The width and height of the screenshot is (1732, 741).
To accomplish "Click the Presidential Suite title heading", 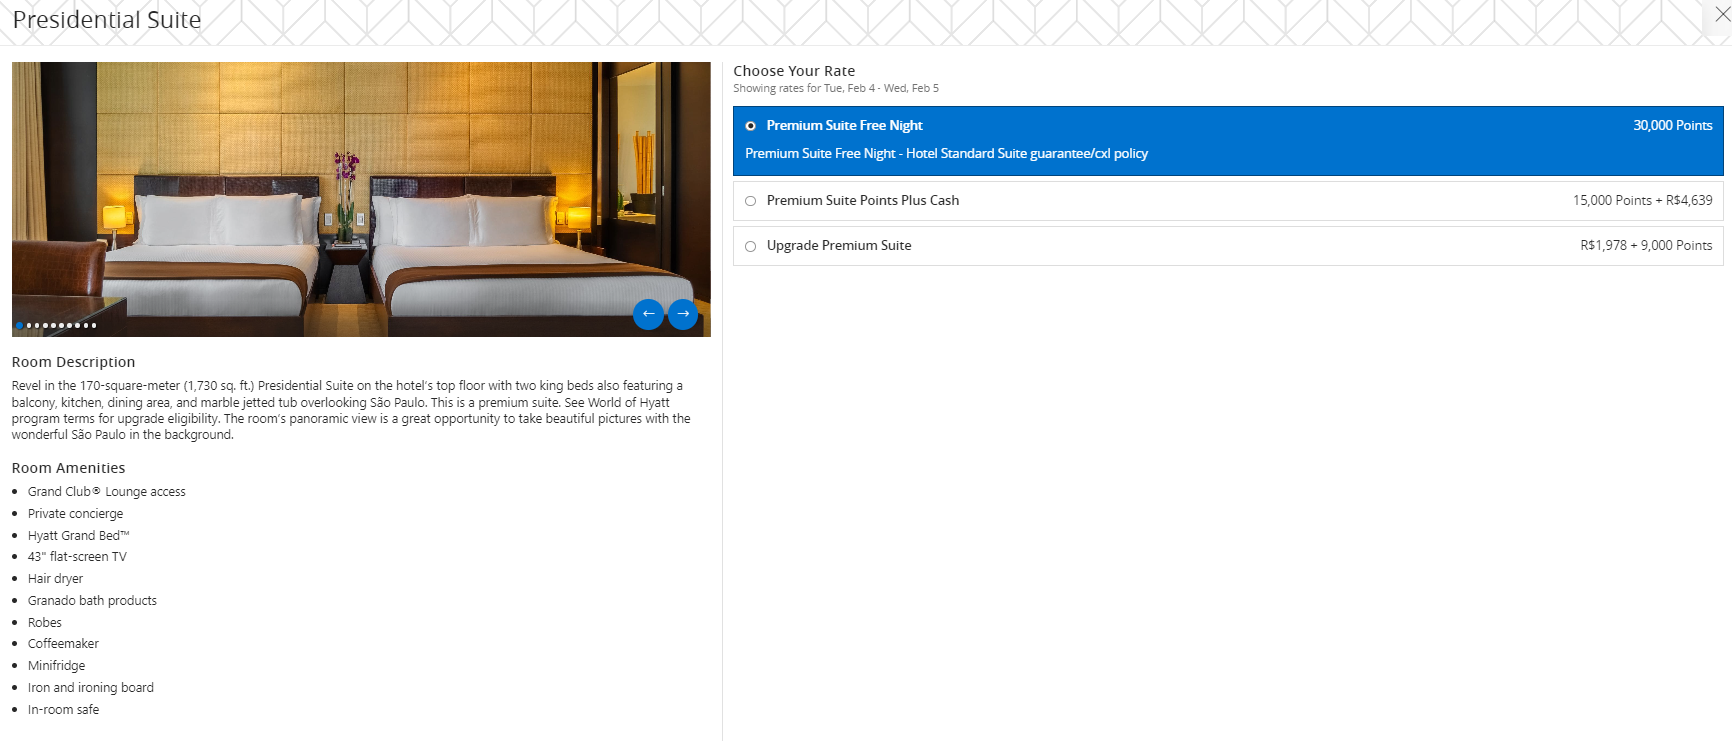I will 107,20.
